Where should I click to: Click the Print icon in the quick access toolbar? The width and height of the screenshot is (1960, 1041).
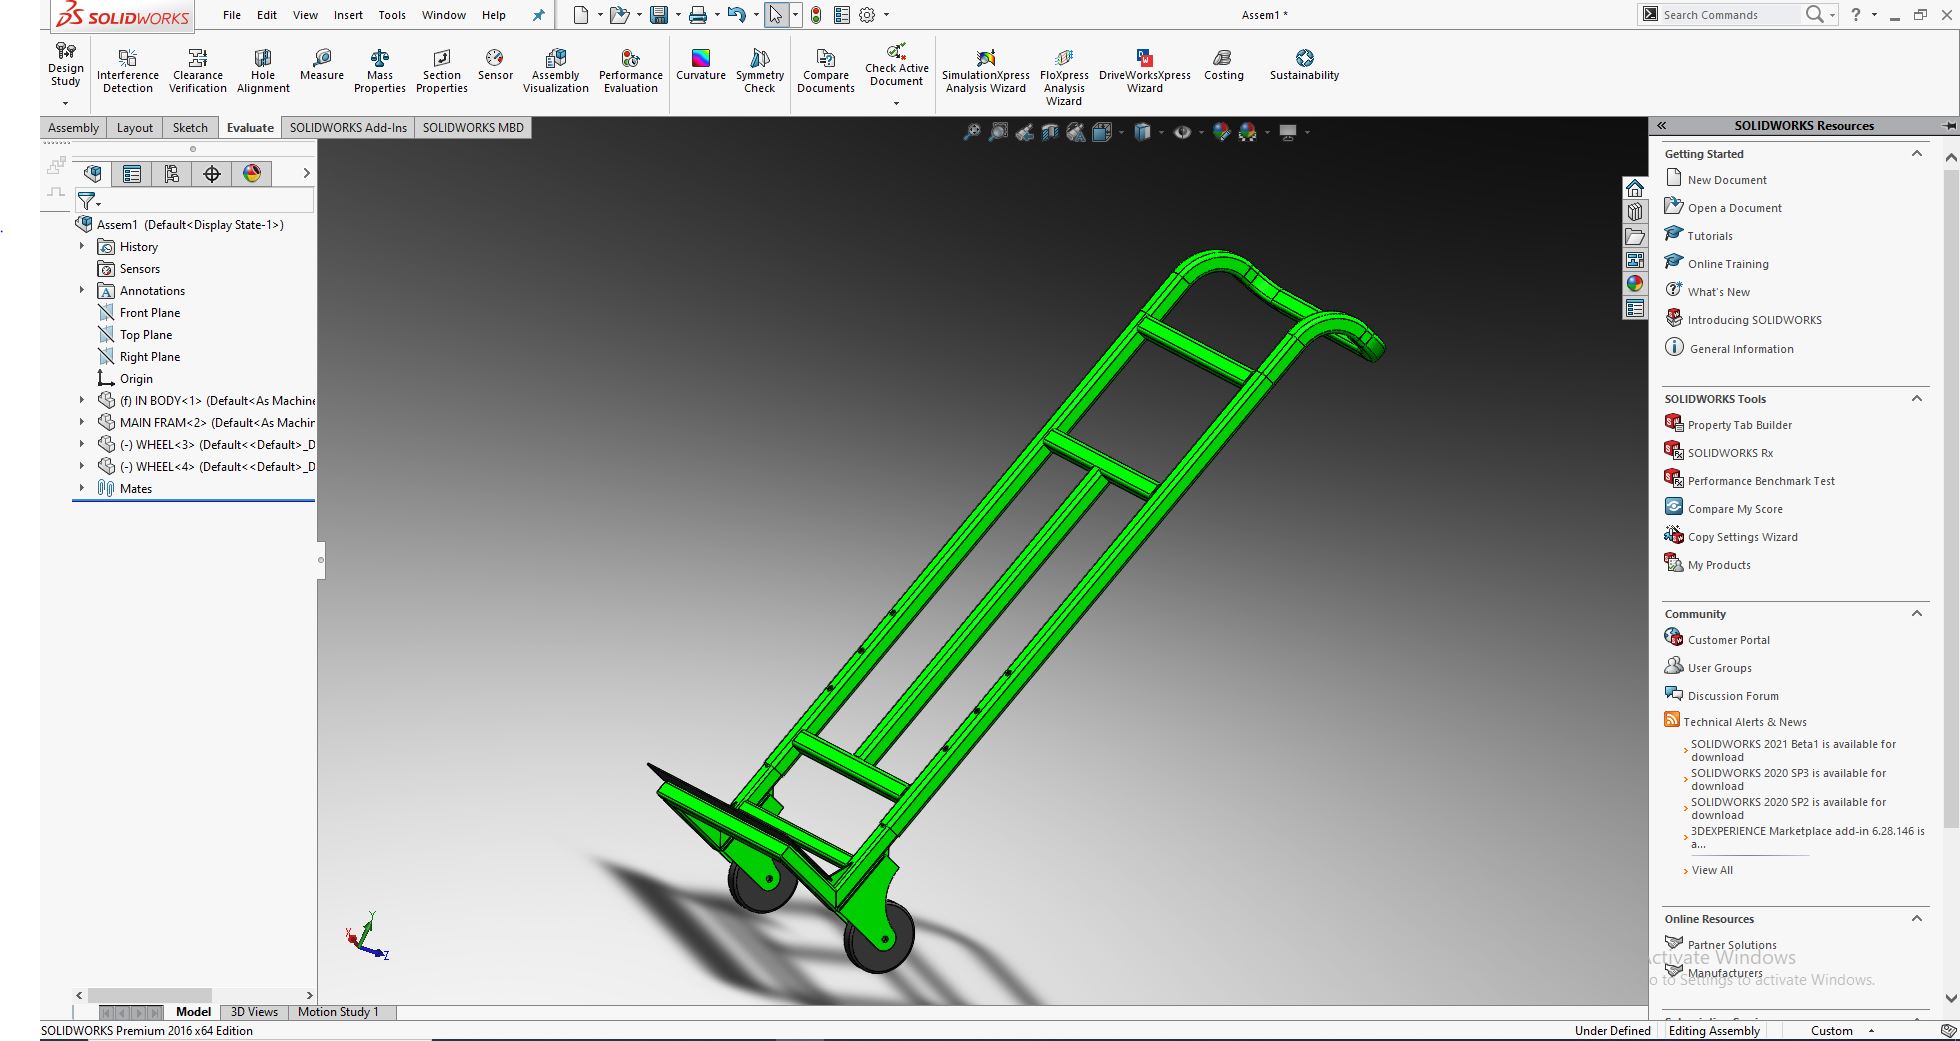[698, 15]
